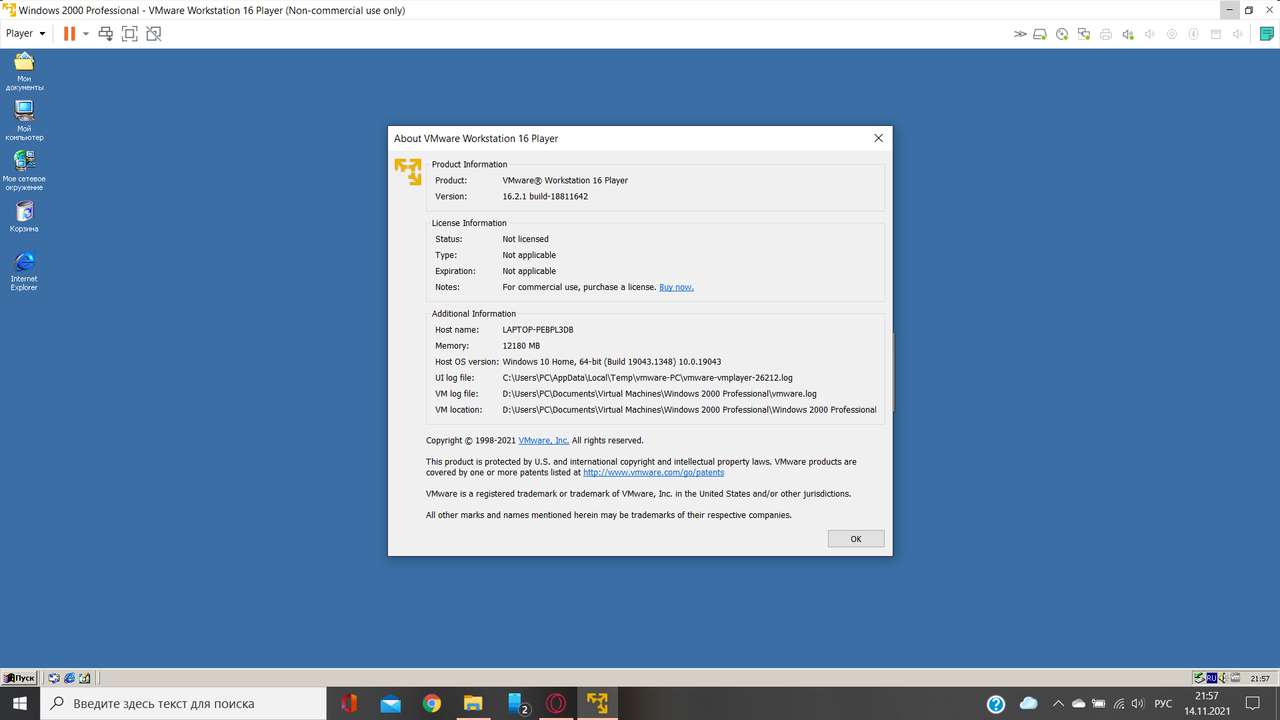Screen dimensions: 1280x720
Task: Open the blue help question mark tray icon
Action: 996,704
